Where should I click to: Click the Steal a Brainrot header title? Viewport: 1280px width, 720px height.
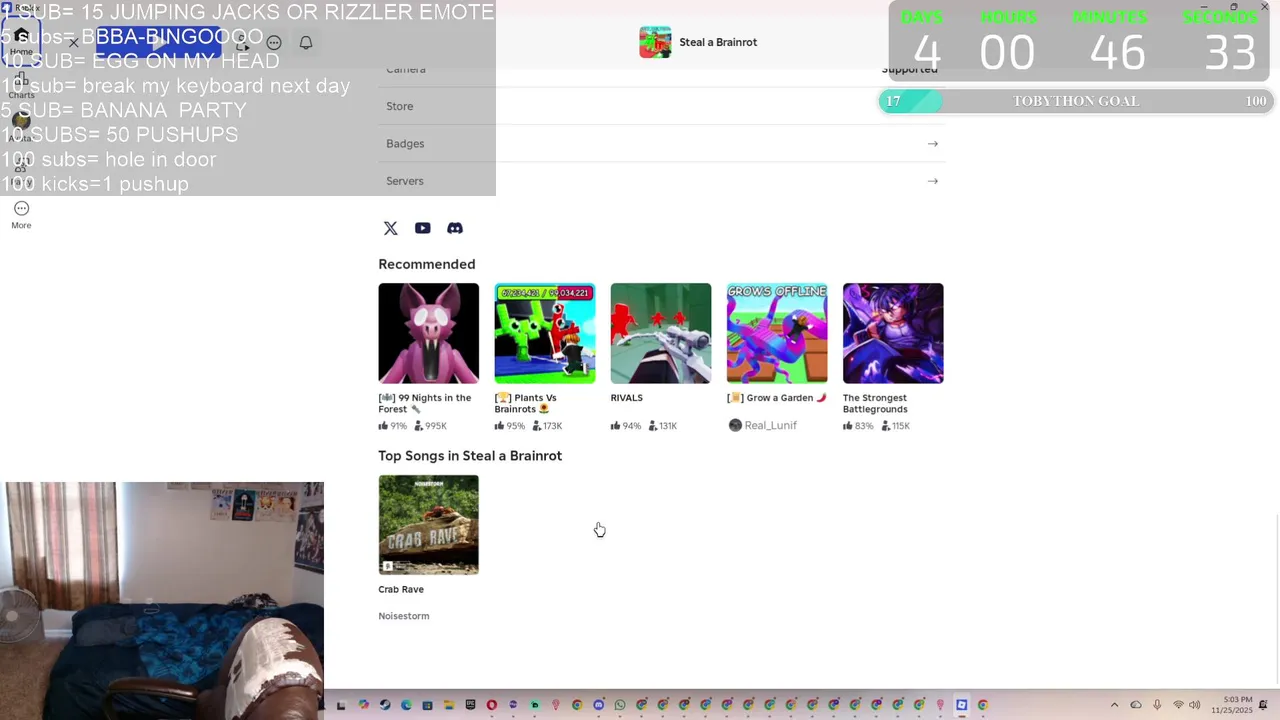pyautogui.click(x=718, y=42)
